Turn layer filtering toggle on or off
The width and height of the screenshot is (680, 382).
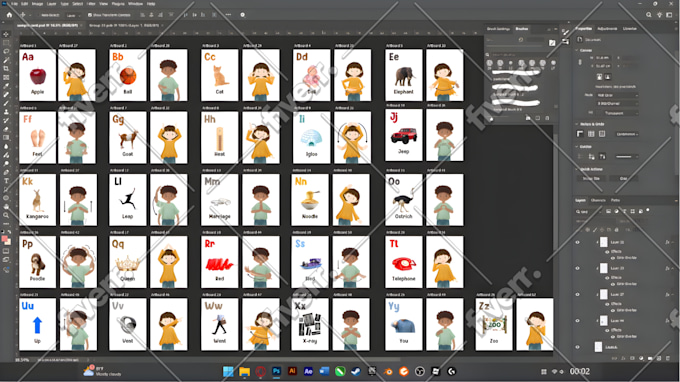(648, 210)
